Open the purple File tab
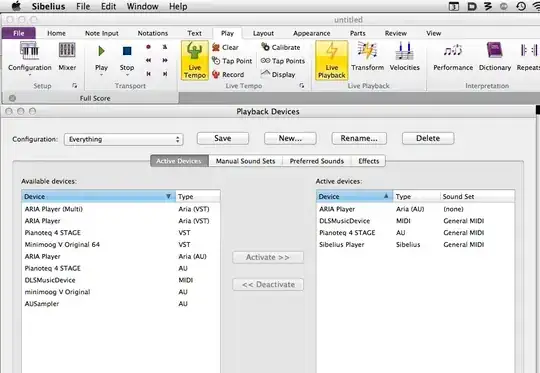 [x=19, y=33]
